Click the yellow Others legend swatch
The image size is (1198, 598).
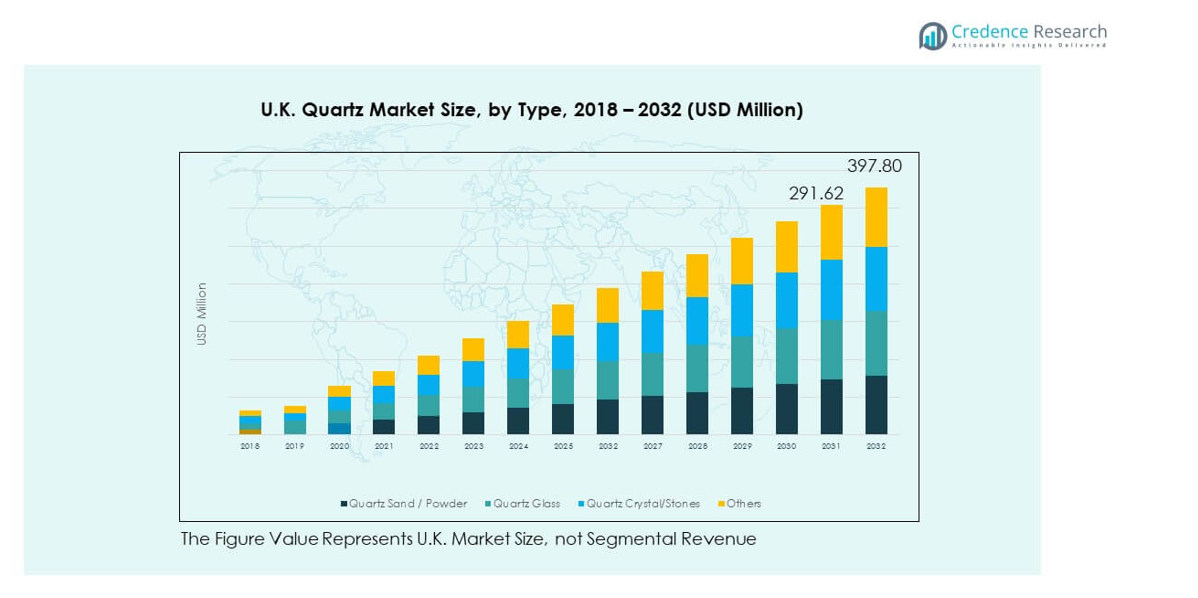721,504
